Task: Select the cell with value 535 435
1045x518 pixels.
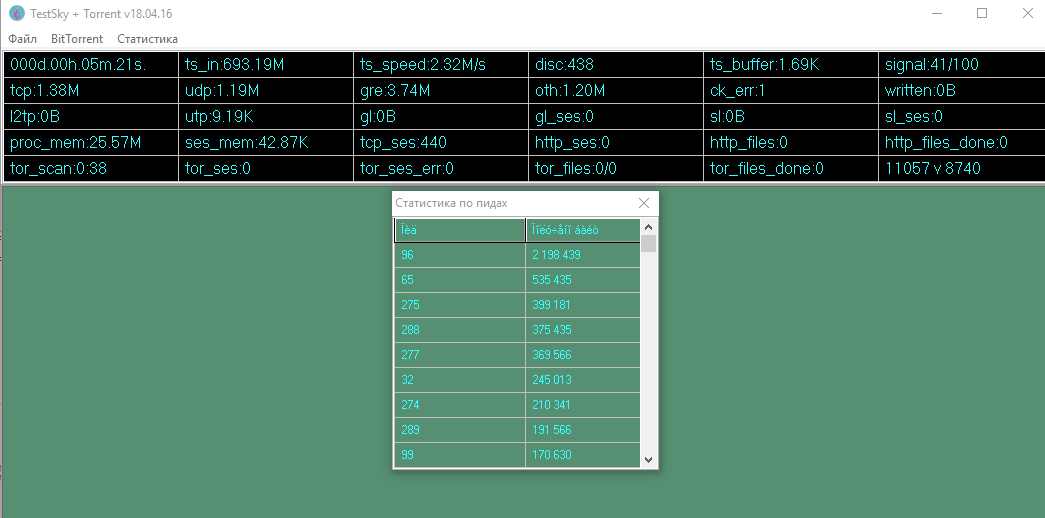Action: click(582, 280)
